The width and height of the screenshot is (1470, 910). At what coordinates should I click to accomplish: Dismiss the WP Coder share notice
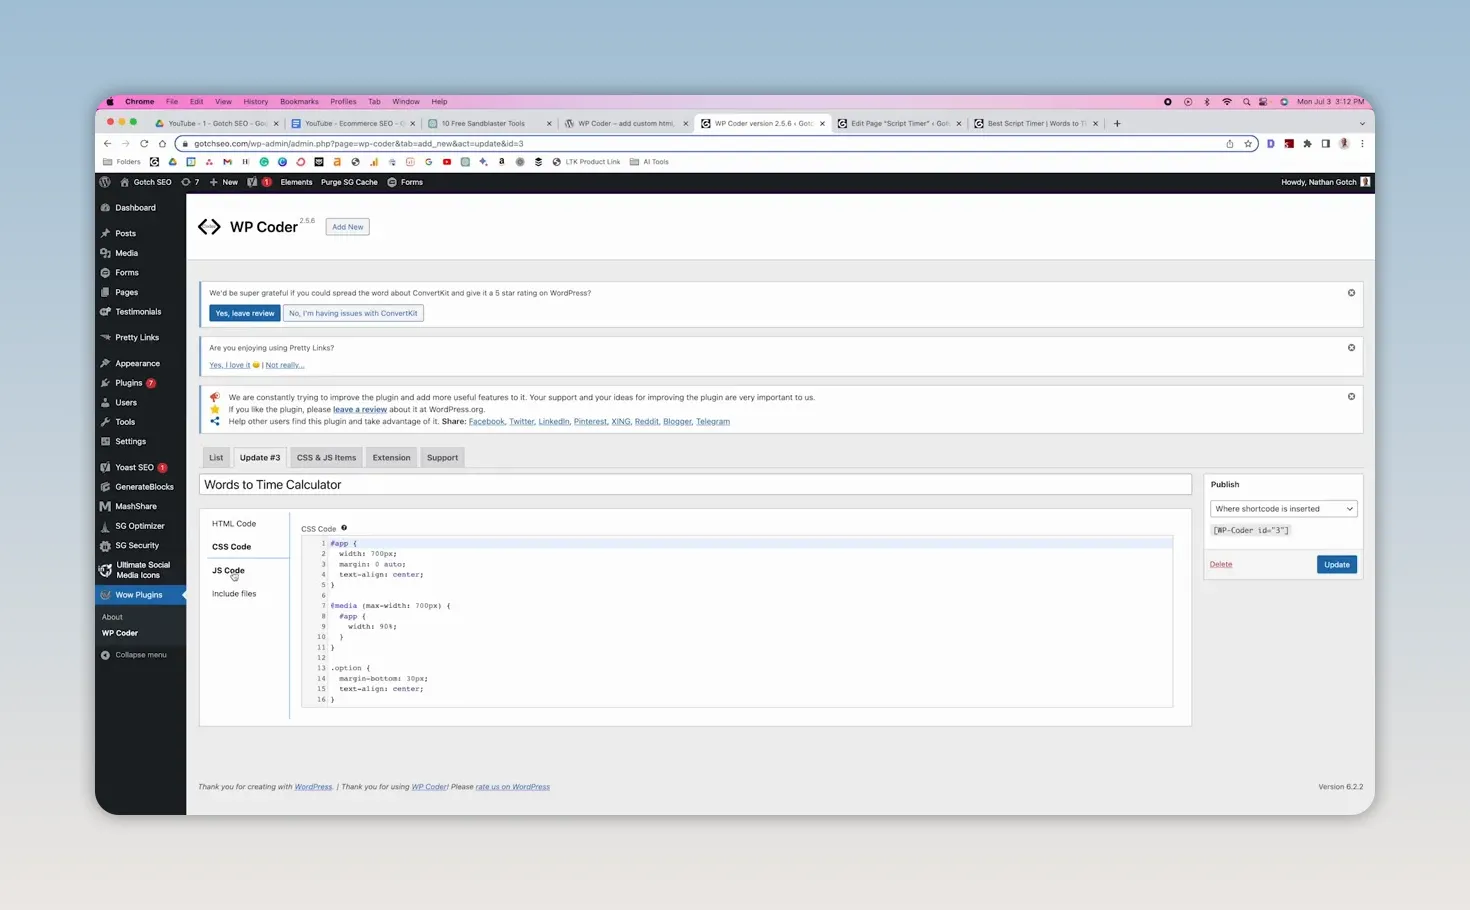(x=1351, y=397)
